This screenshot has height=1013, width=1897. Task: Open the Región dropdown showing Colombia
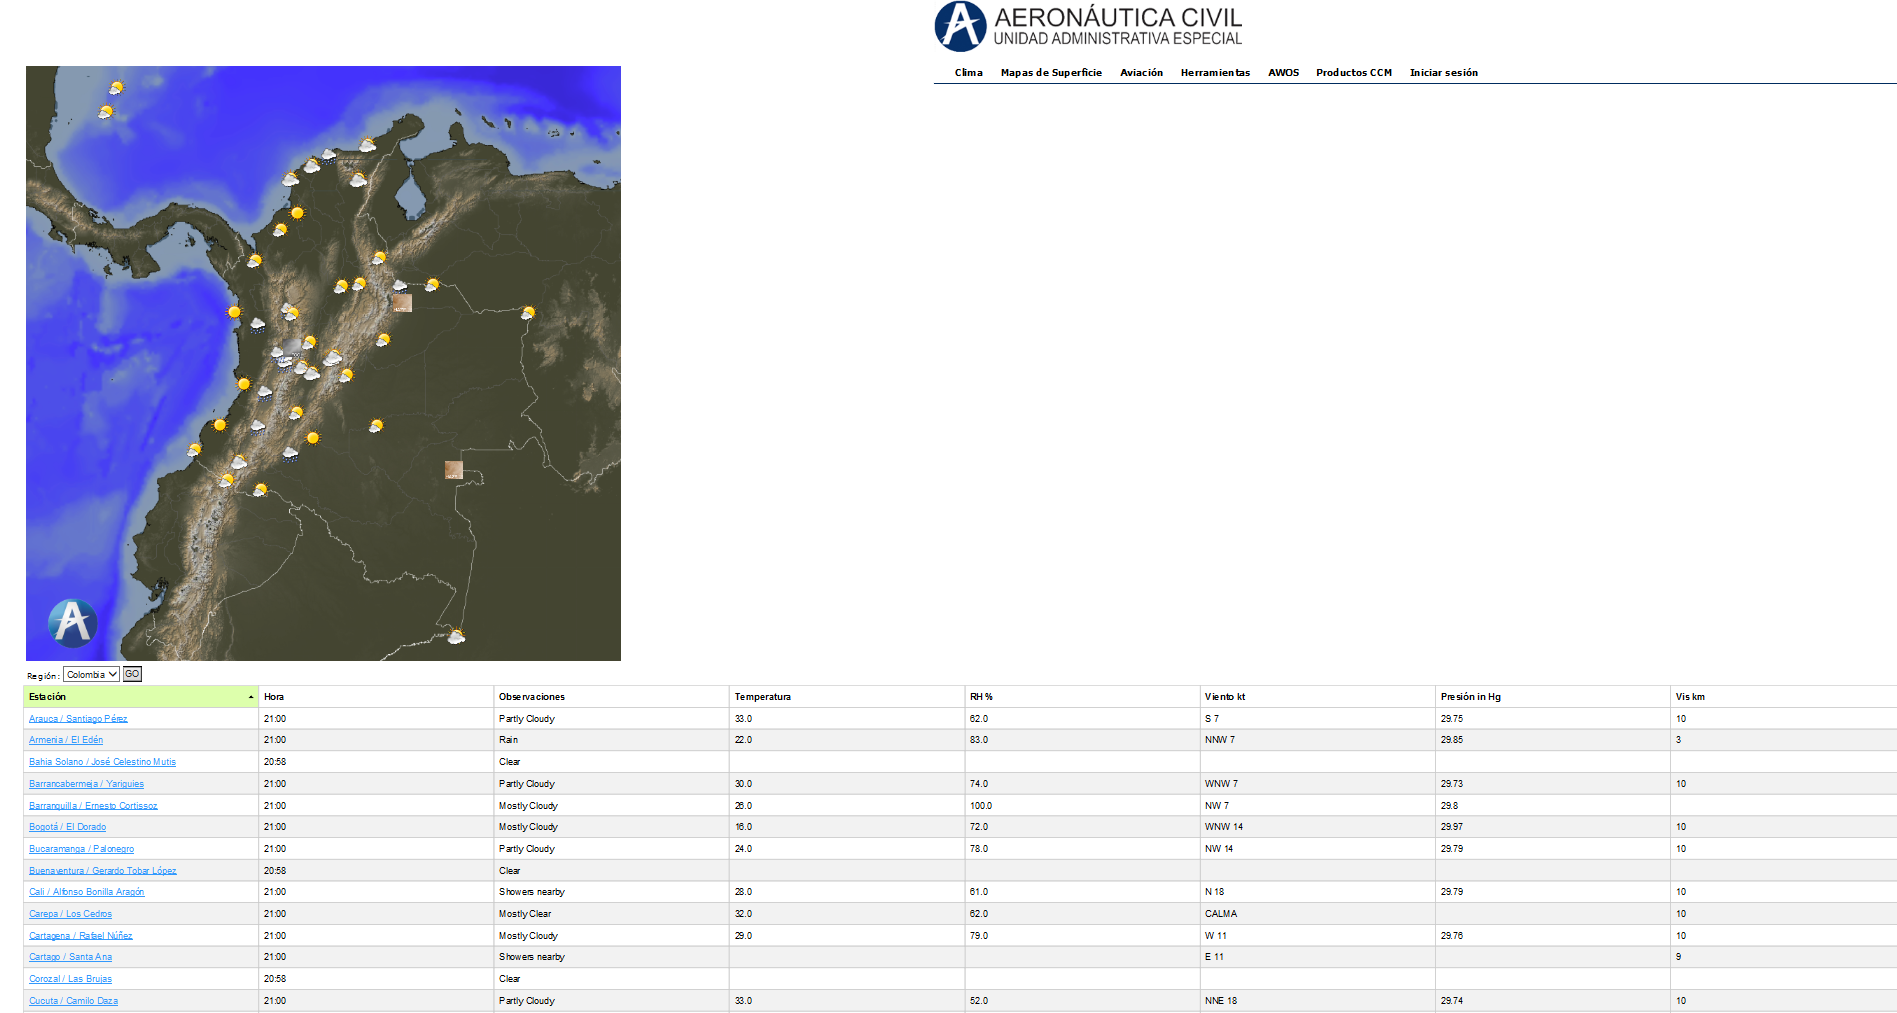tap(91, 675)
